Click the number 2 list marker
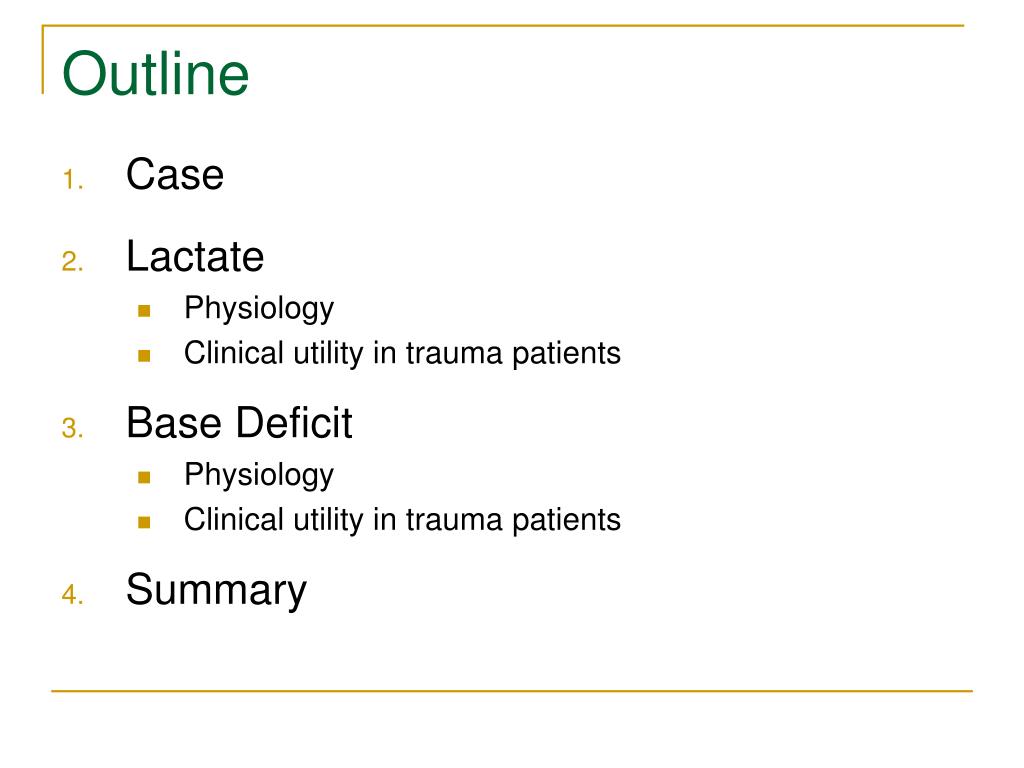The height and width of the screenshot is (768, 1024). pyautogui.click(x=73, y=262)
